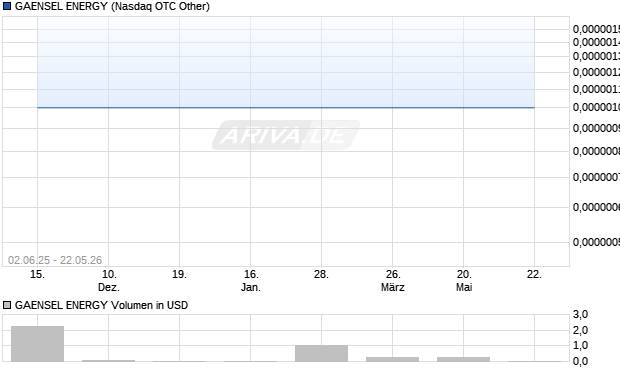Click the x-axis label 16. Jan.

point(251,280)
